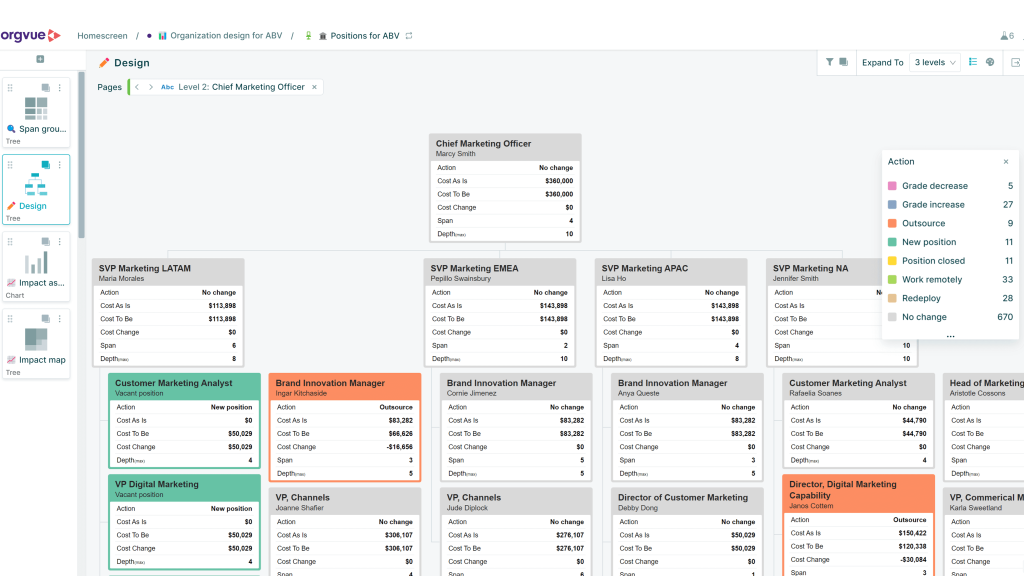Viewport: 1024px width, 576px height.
Task: Open Organization design for ABV breadcrumb
Action: 226,36
